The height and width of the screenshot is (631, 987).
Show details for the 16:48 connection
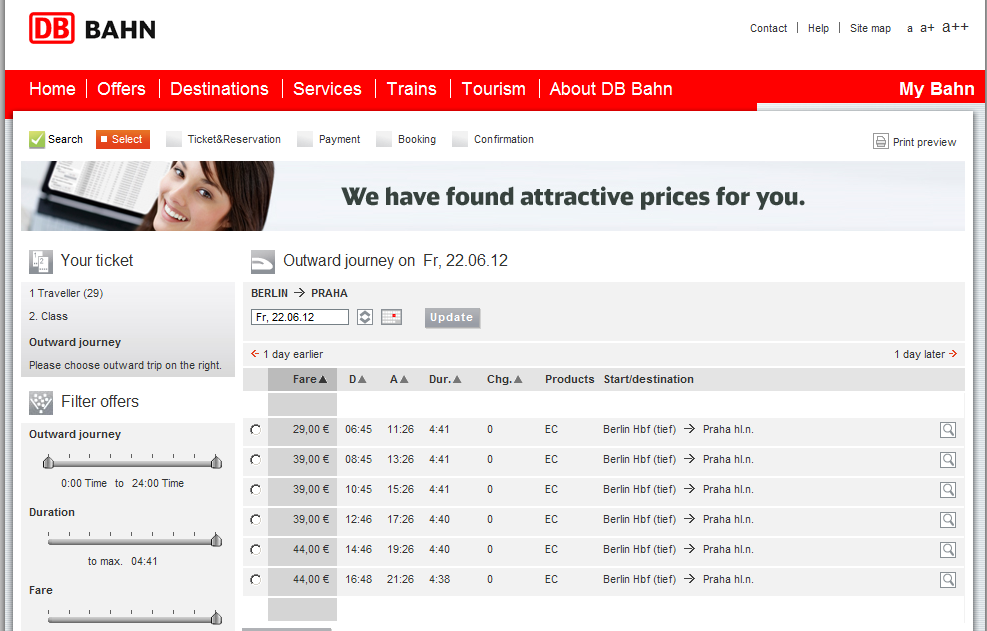[x=947, y=580]
